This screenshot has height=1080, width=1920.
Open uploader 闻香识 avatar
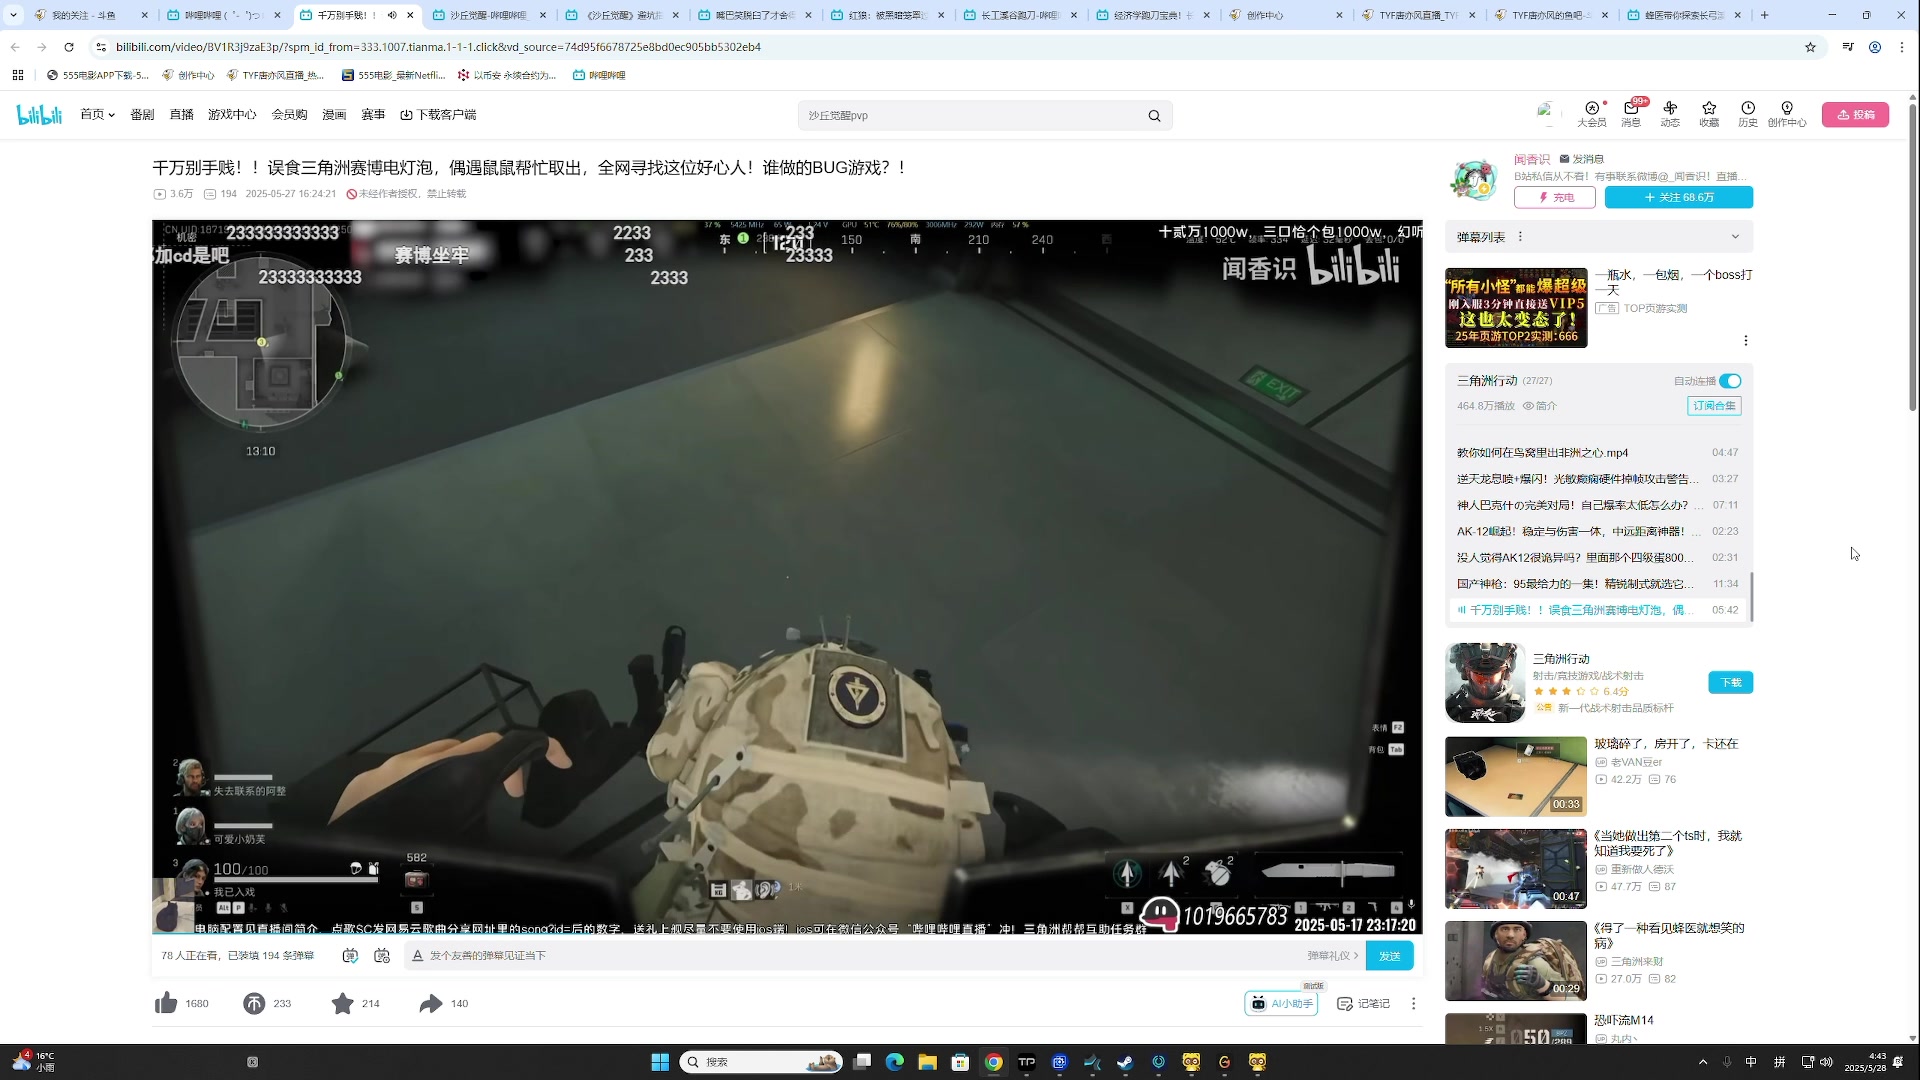(x=1473, y=180)
